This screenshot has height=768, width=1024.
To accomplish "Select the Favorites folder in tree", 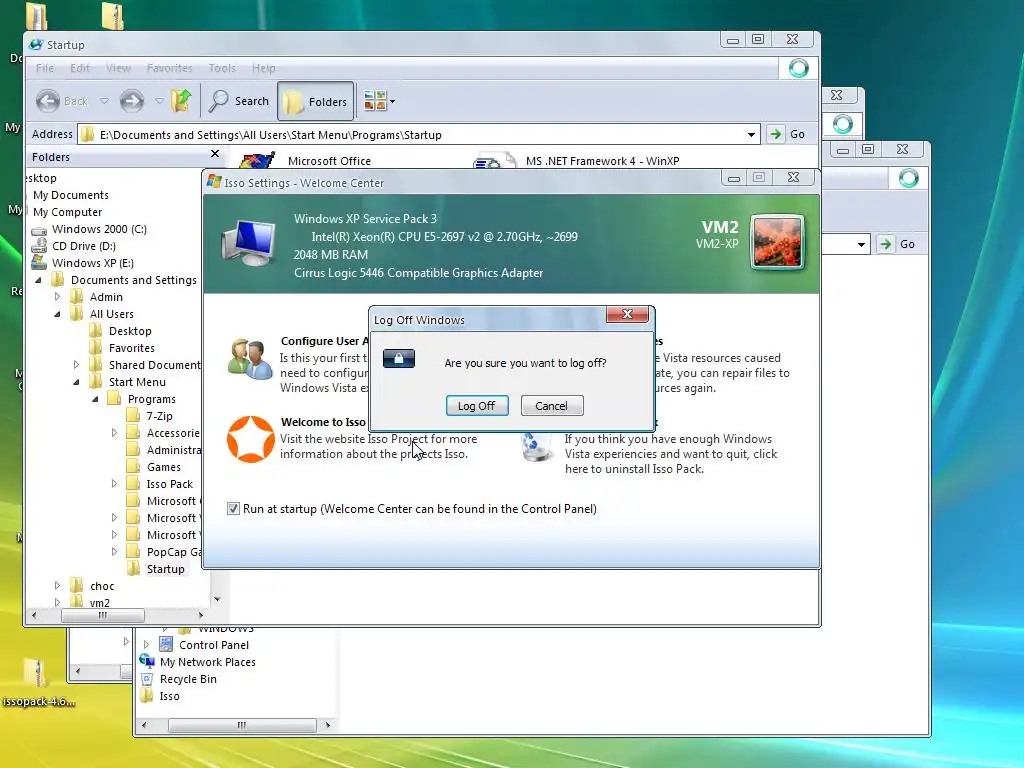I will (x=131, y=348).
